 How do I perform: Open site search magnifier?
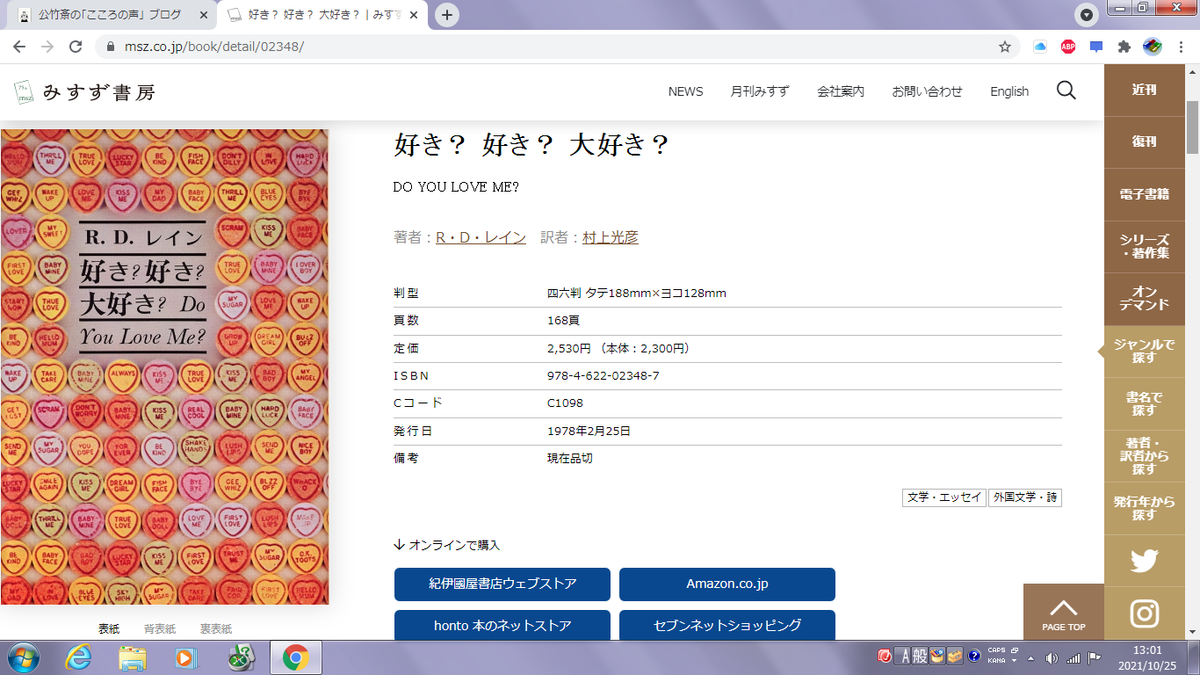tap(1066, 91)
